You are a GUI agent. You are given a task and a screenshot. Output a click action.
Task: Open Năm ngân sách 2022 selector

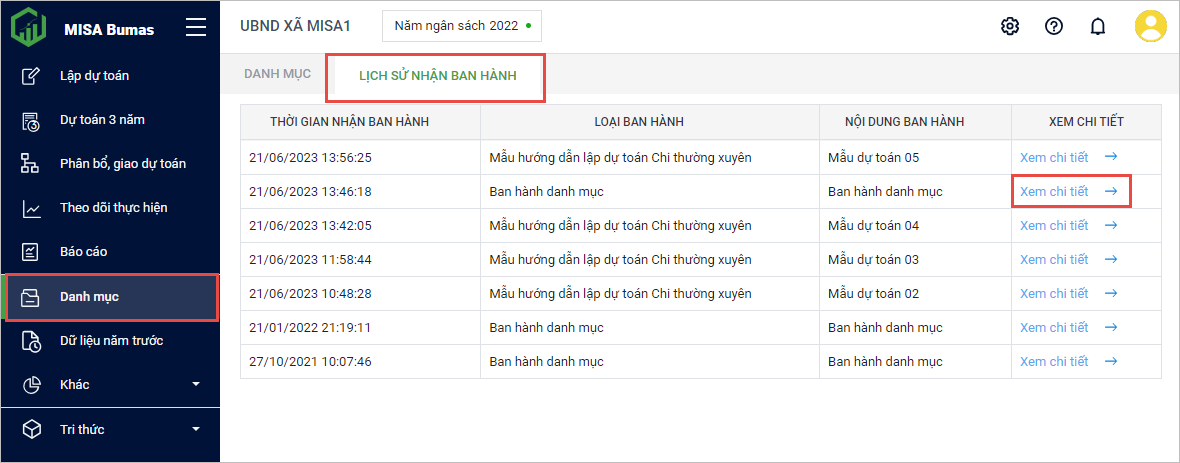[x=461, y=26]
